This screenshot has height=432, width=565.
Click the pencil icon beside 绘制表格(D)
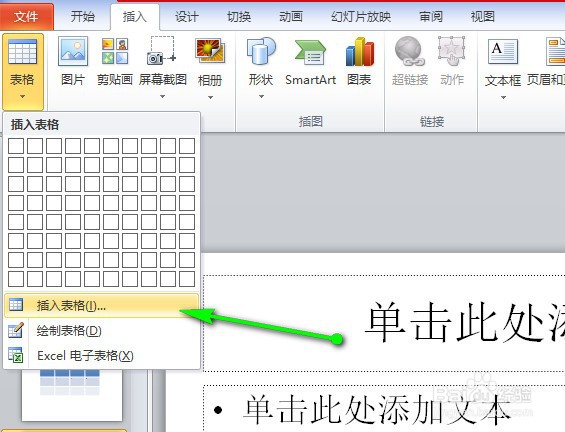[16, 330]
